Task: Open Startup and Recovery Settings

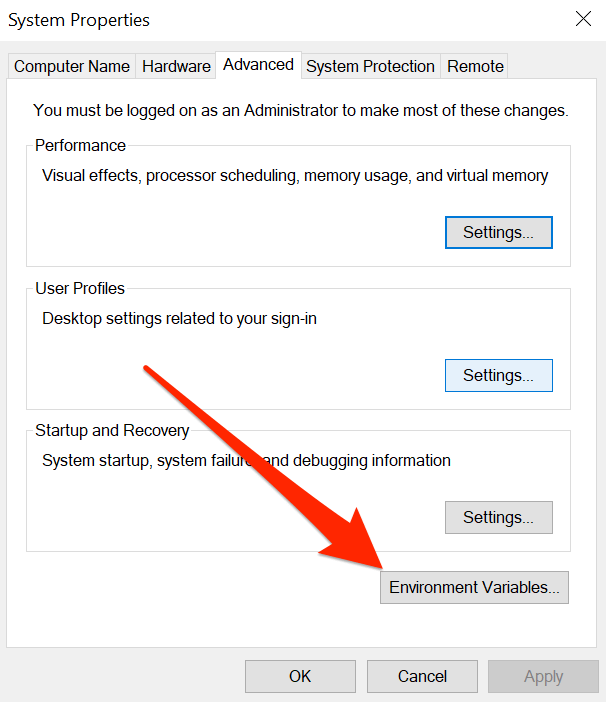Action: tap(498, 517)
